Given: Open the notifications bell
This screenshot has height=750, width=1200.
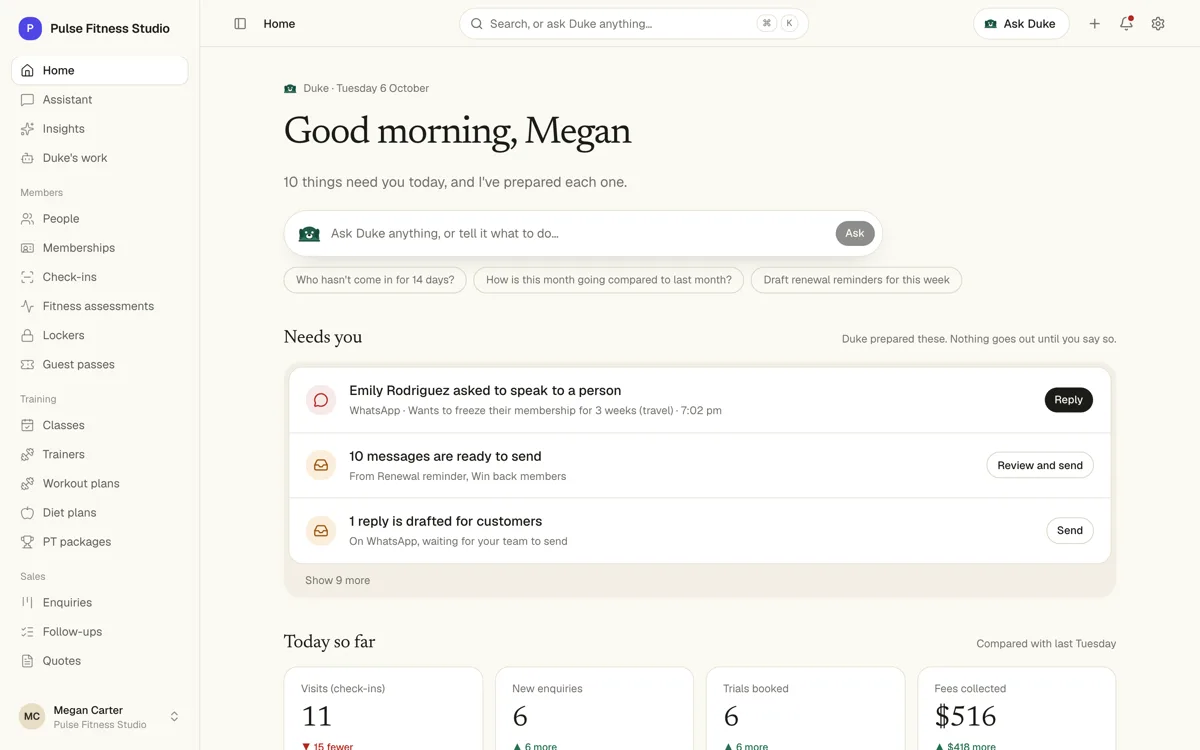Looking at the screenshot, I should click(1126, 24).
